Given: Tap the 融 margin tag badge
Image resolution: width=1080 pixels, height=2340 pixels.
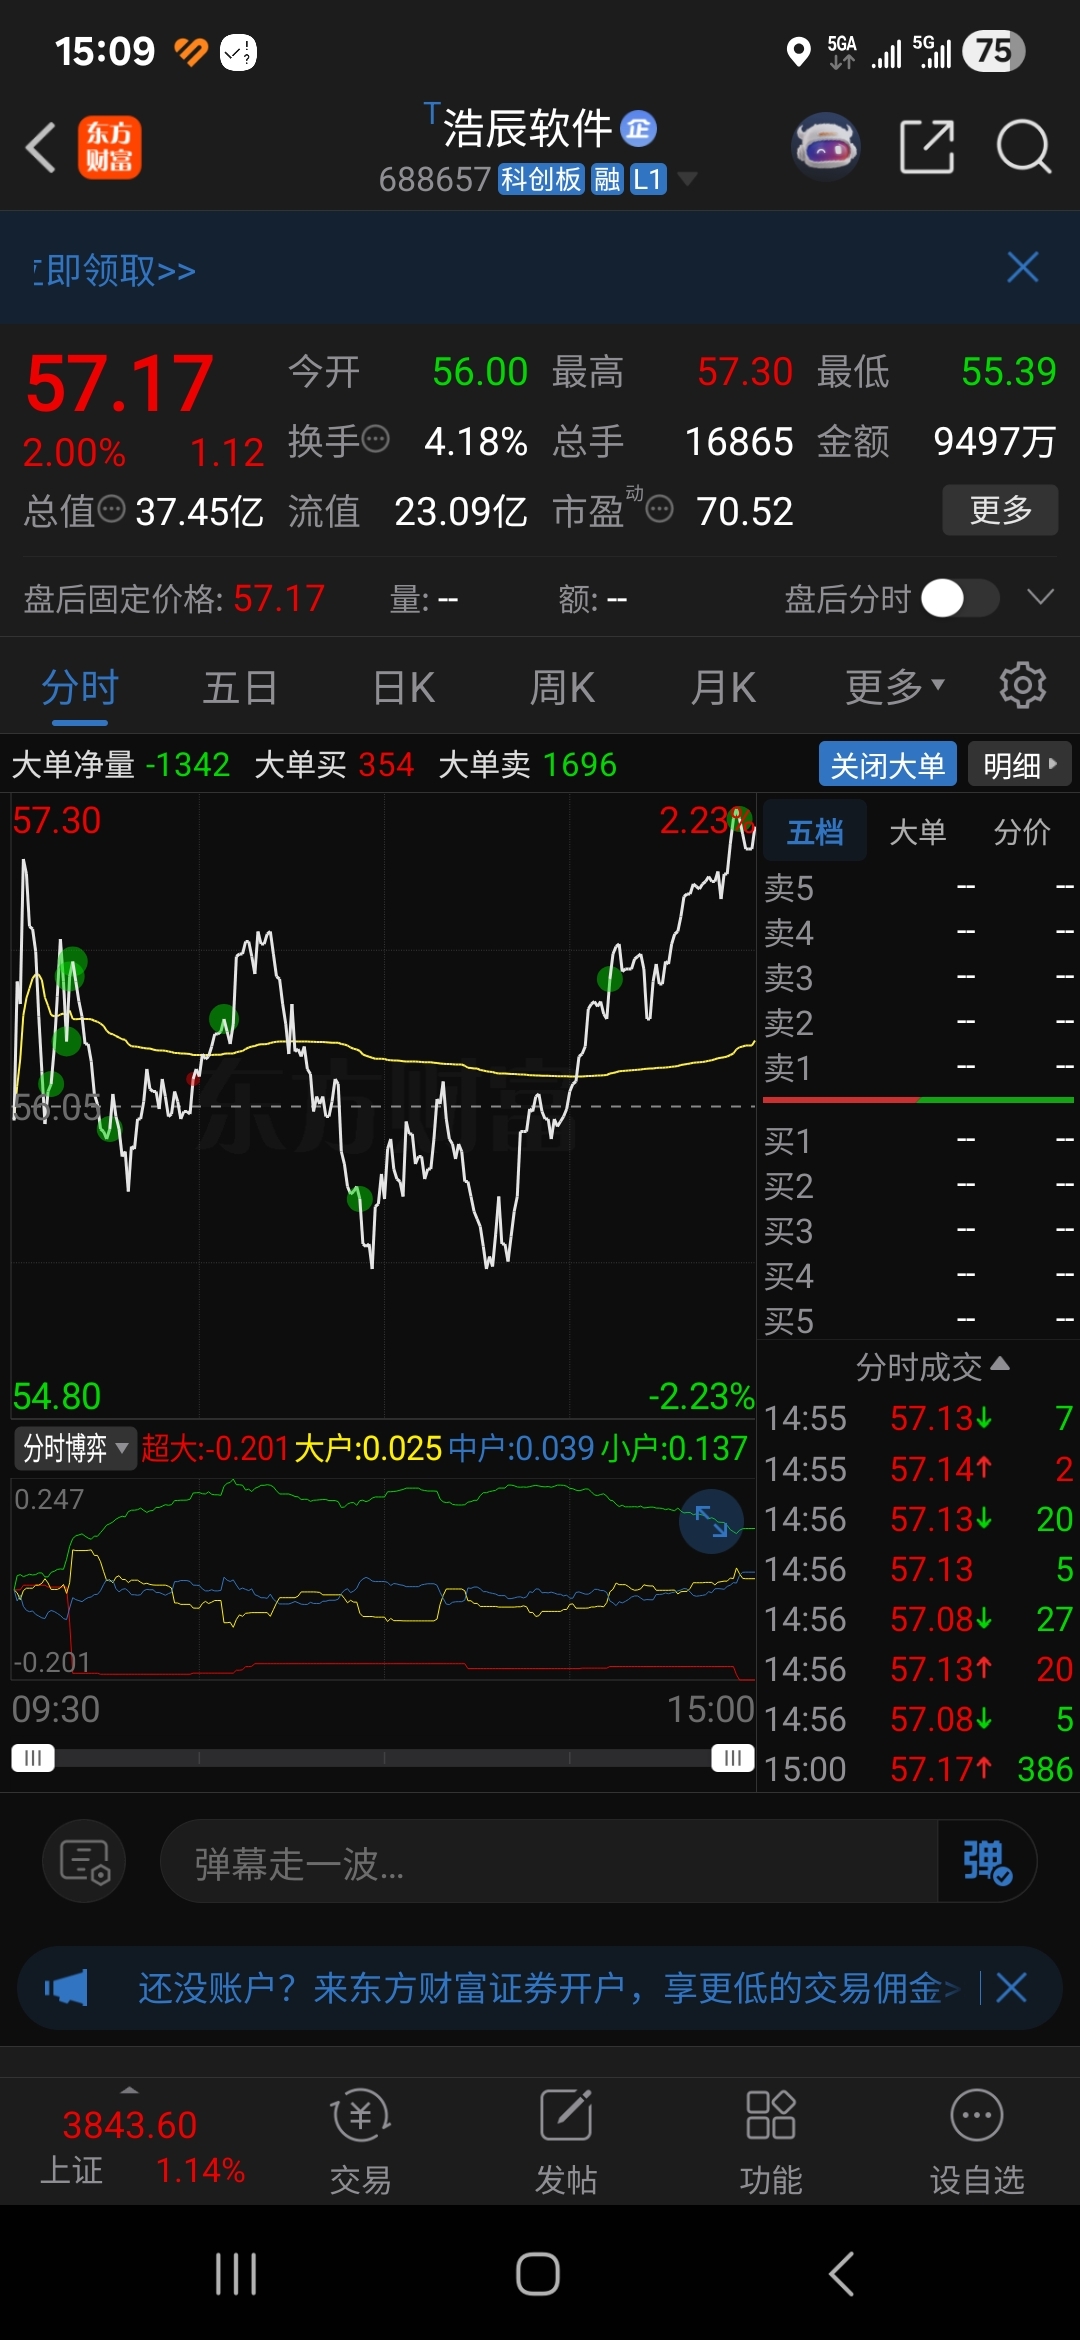Looking at the screenshot, I should pyautogui.click(x=607, y=179).
